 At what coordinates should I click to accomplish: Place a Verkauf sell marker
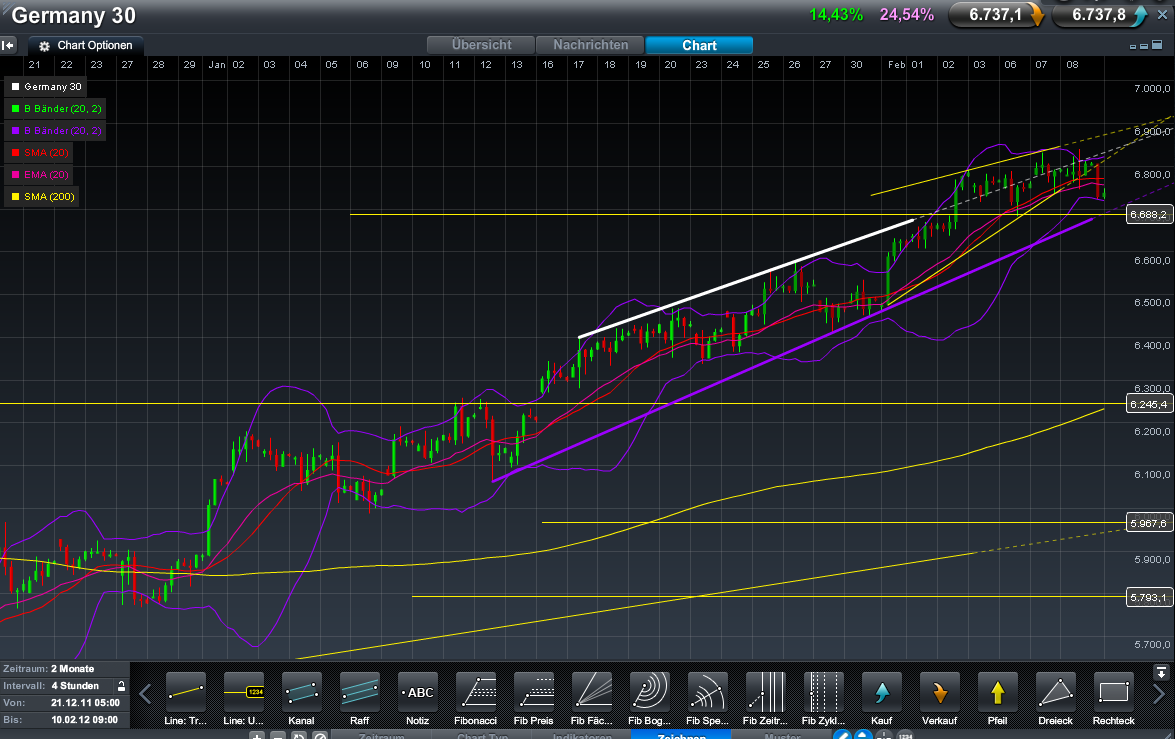pyautogui.click(x=940, y=692)
